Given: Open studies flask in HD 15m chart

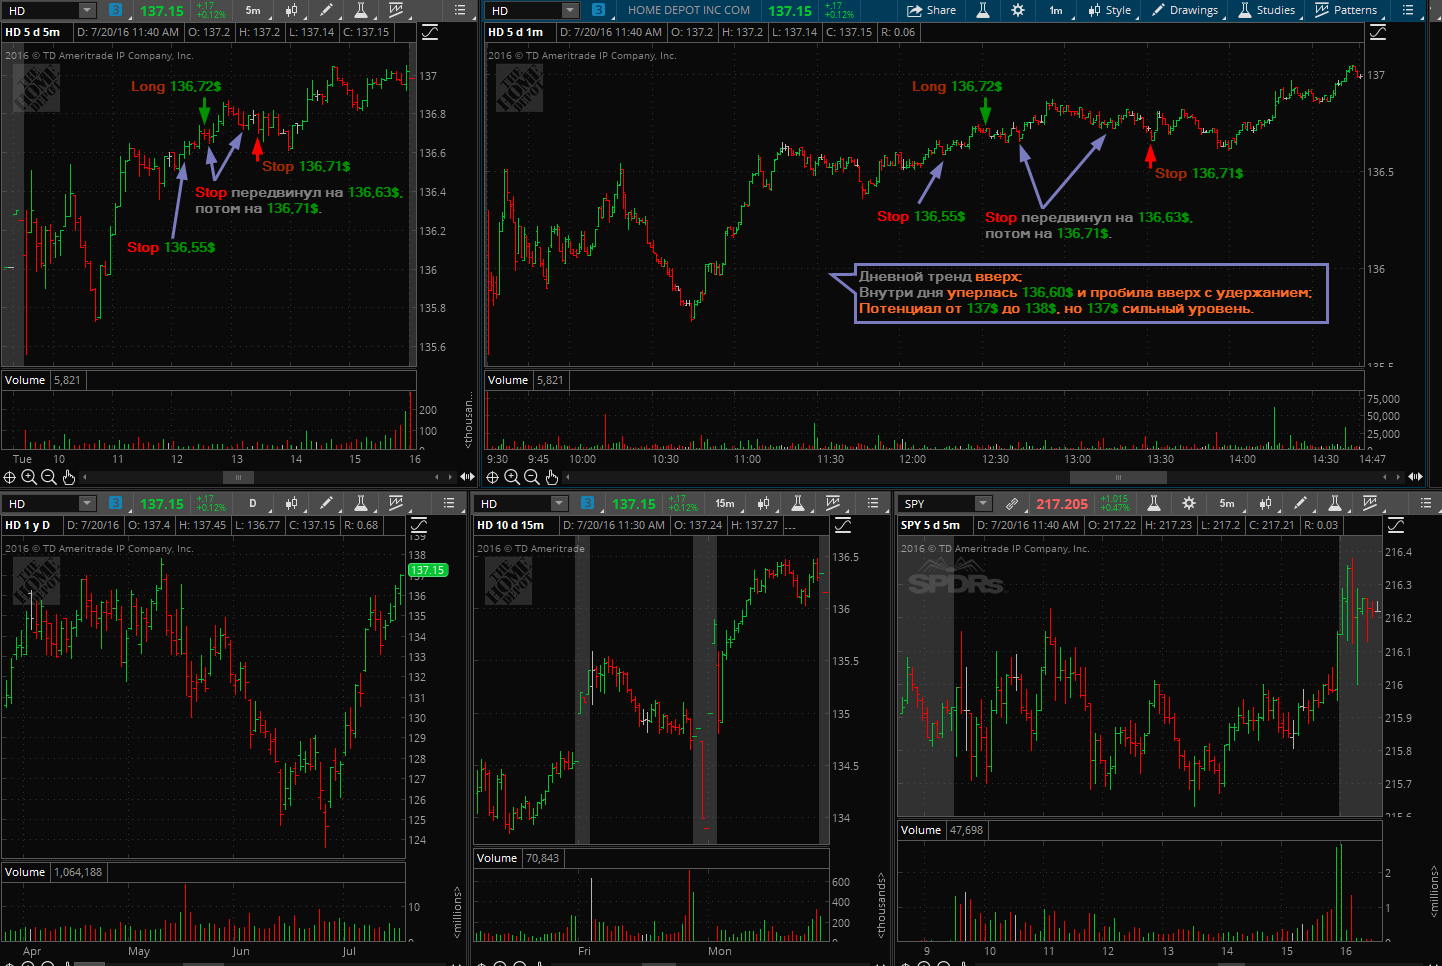Looking at the screenshot, I should point(798,503).
